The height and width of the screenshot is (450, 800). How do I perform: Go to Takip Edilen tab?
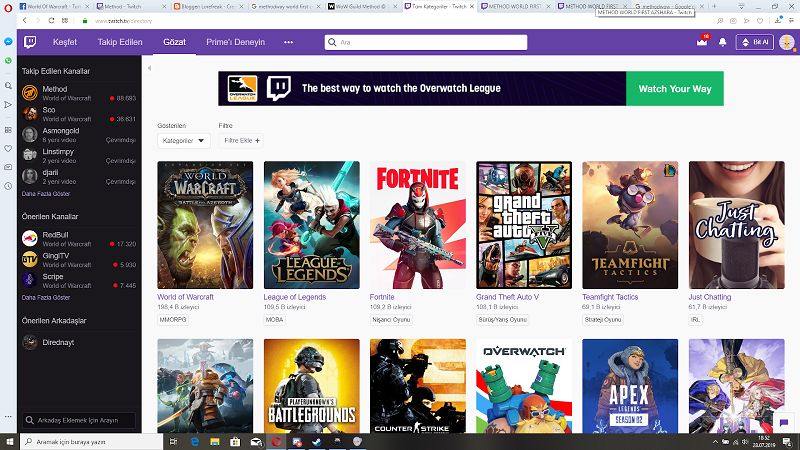[120, 42]
